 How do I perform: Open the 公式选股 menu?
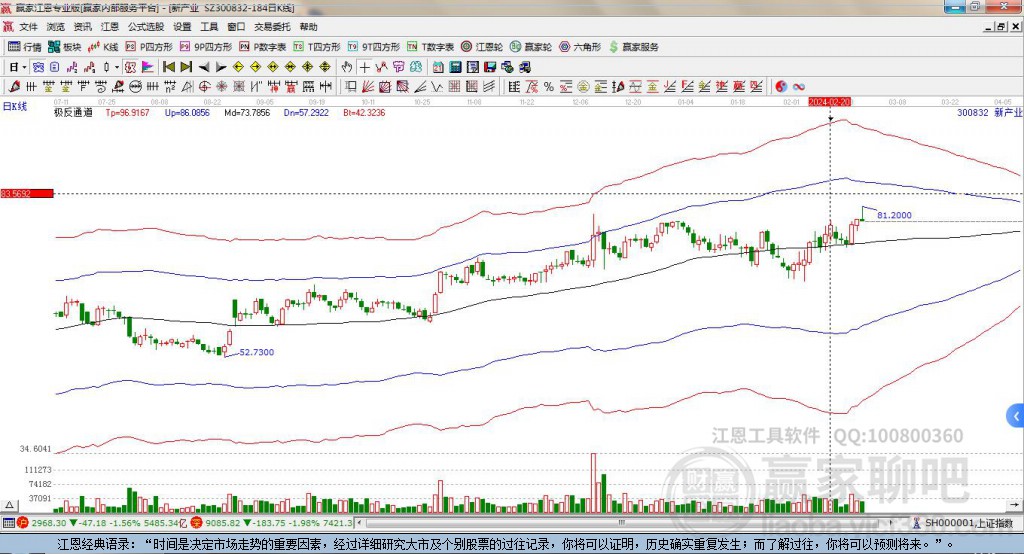[x=146, y=27]
